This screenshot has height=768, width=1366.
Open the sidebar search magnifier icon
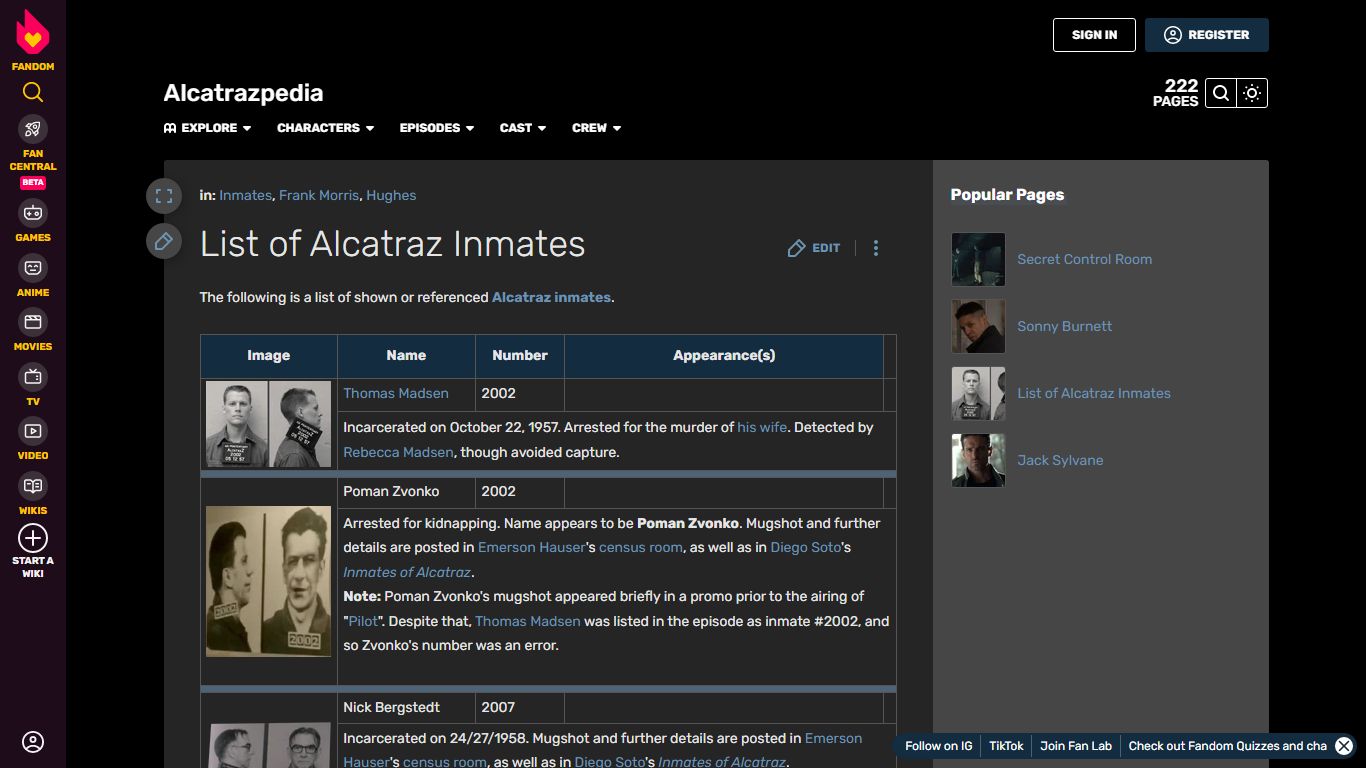[x=33, y=93]
